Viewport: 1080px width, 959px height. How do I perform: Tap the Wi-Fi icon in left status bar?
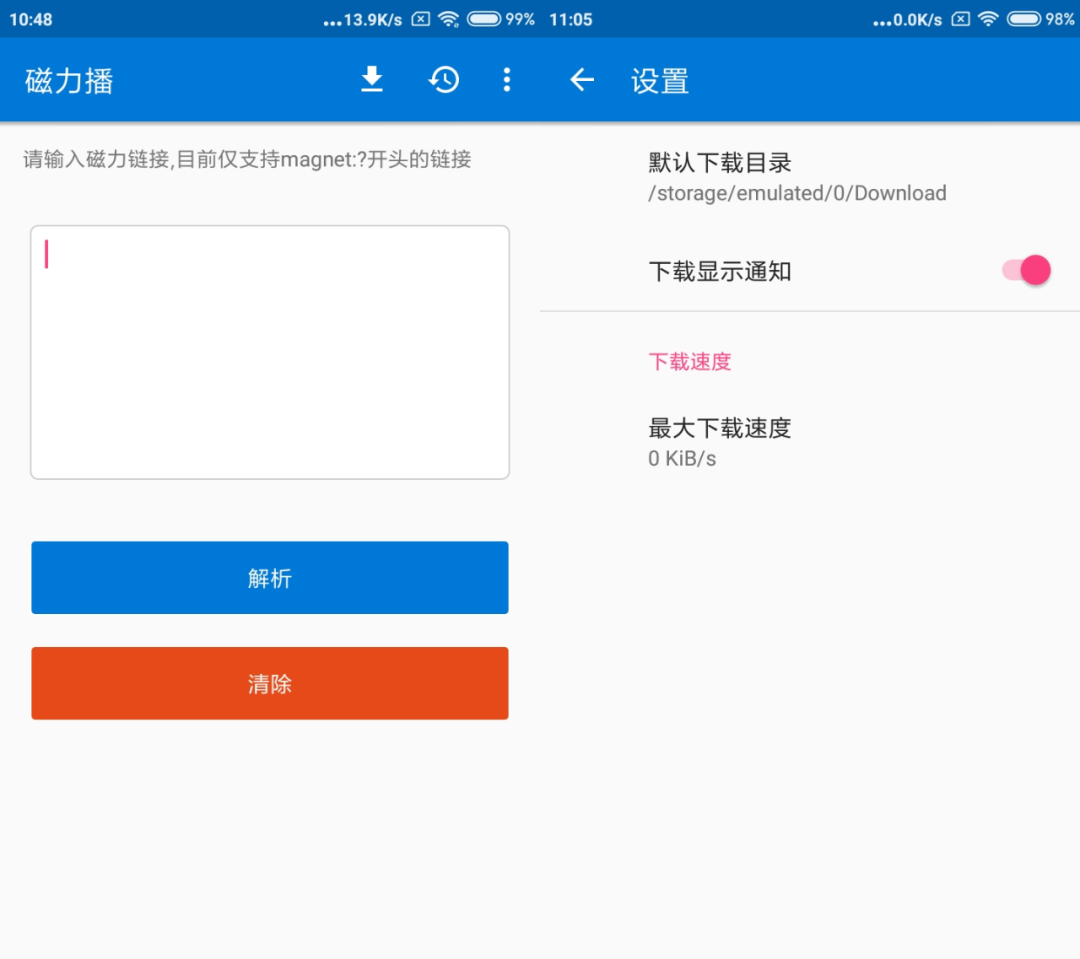(x=449, y=19)
